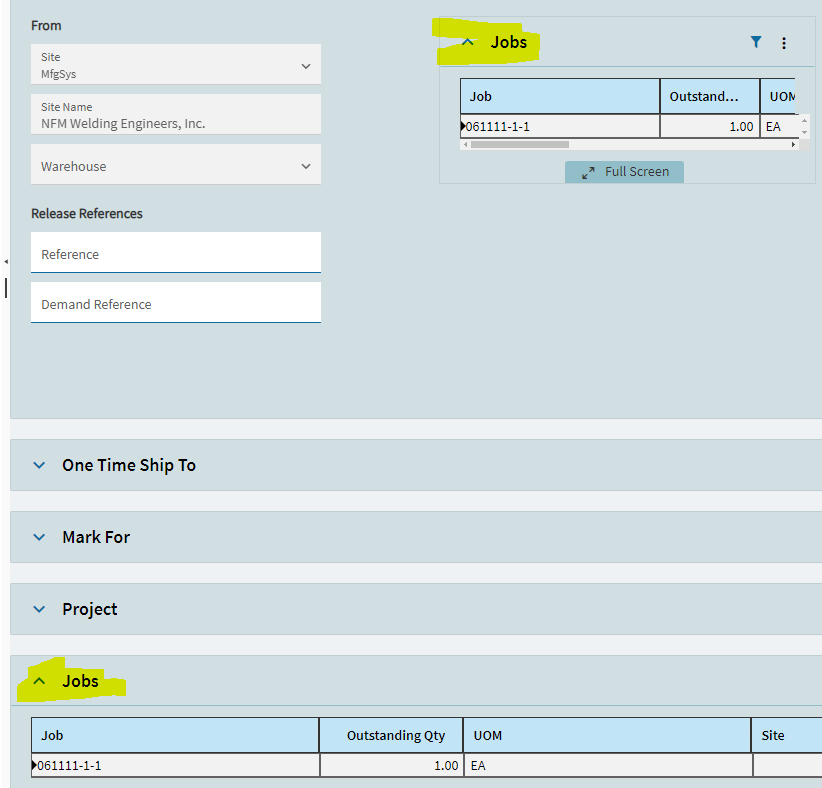Click the Reference input field
The width and height of the screenshot is (822, 788).
point(176,253)
